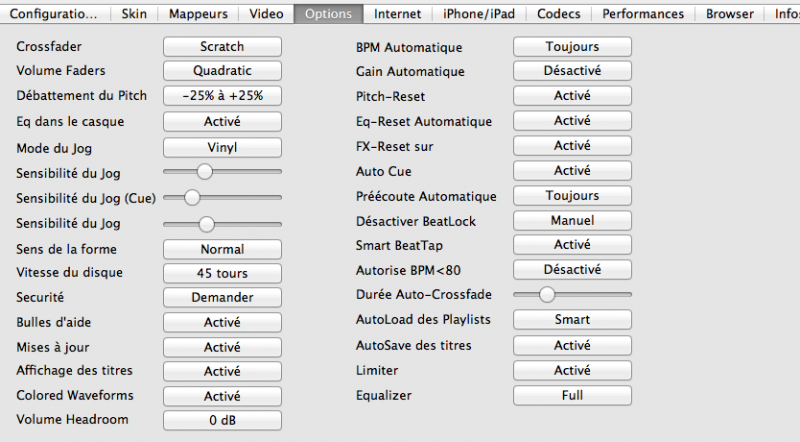Switch to the Skin tab

click(134, 14)
